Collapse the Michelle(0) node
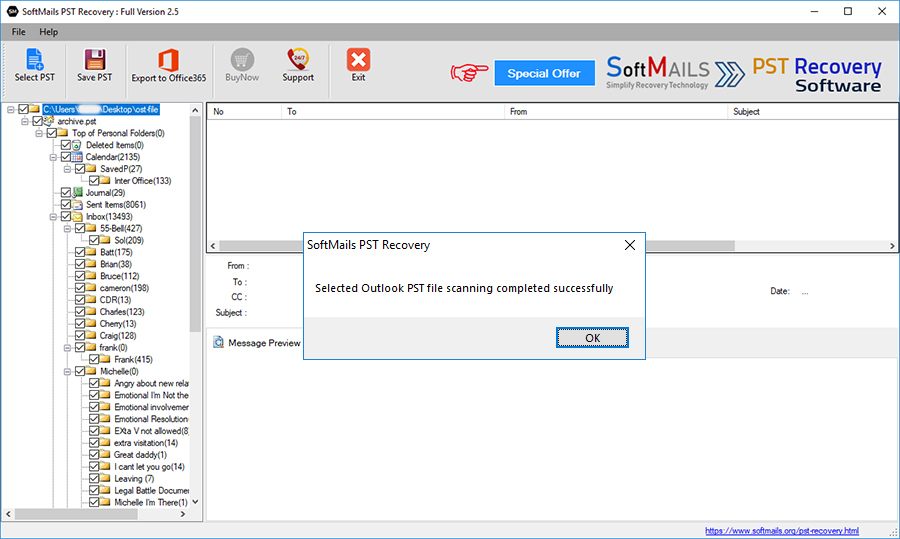Screen dimensions: 900x539 (67, 371)
